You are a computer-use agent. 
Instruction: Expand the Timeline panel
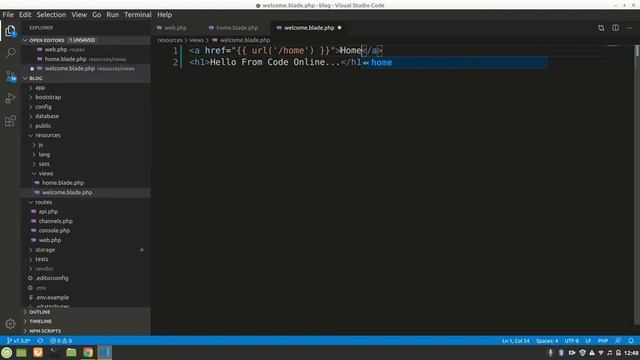pos(86,321)
